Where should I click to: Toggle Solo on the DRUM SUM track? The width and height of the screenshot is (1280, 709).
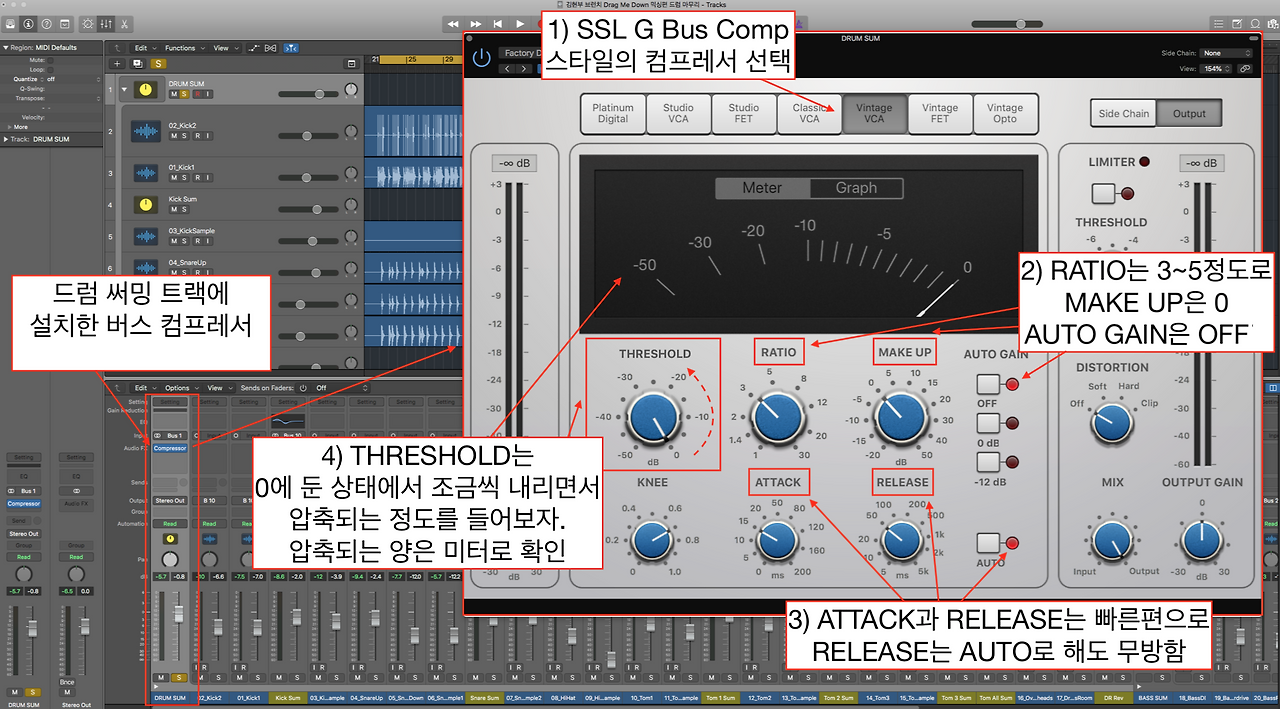tap(184, 94)
